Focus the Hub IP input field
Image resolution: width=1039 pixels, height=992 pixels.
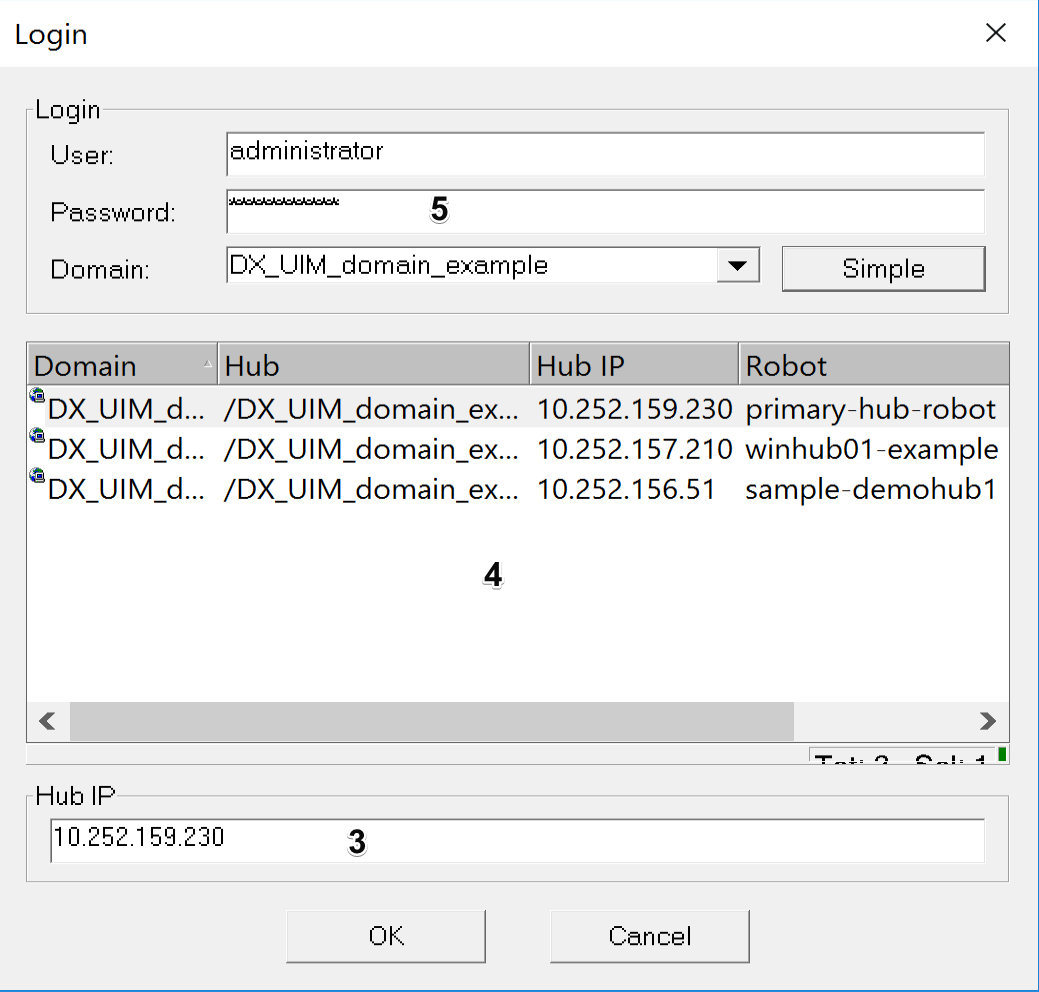[x=518, y=840]
